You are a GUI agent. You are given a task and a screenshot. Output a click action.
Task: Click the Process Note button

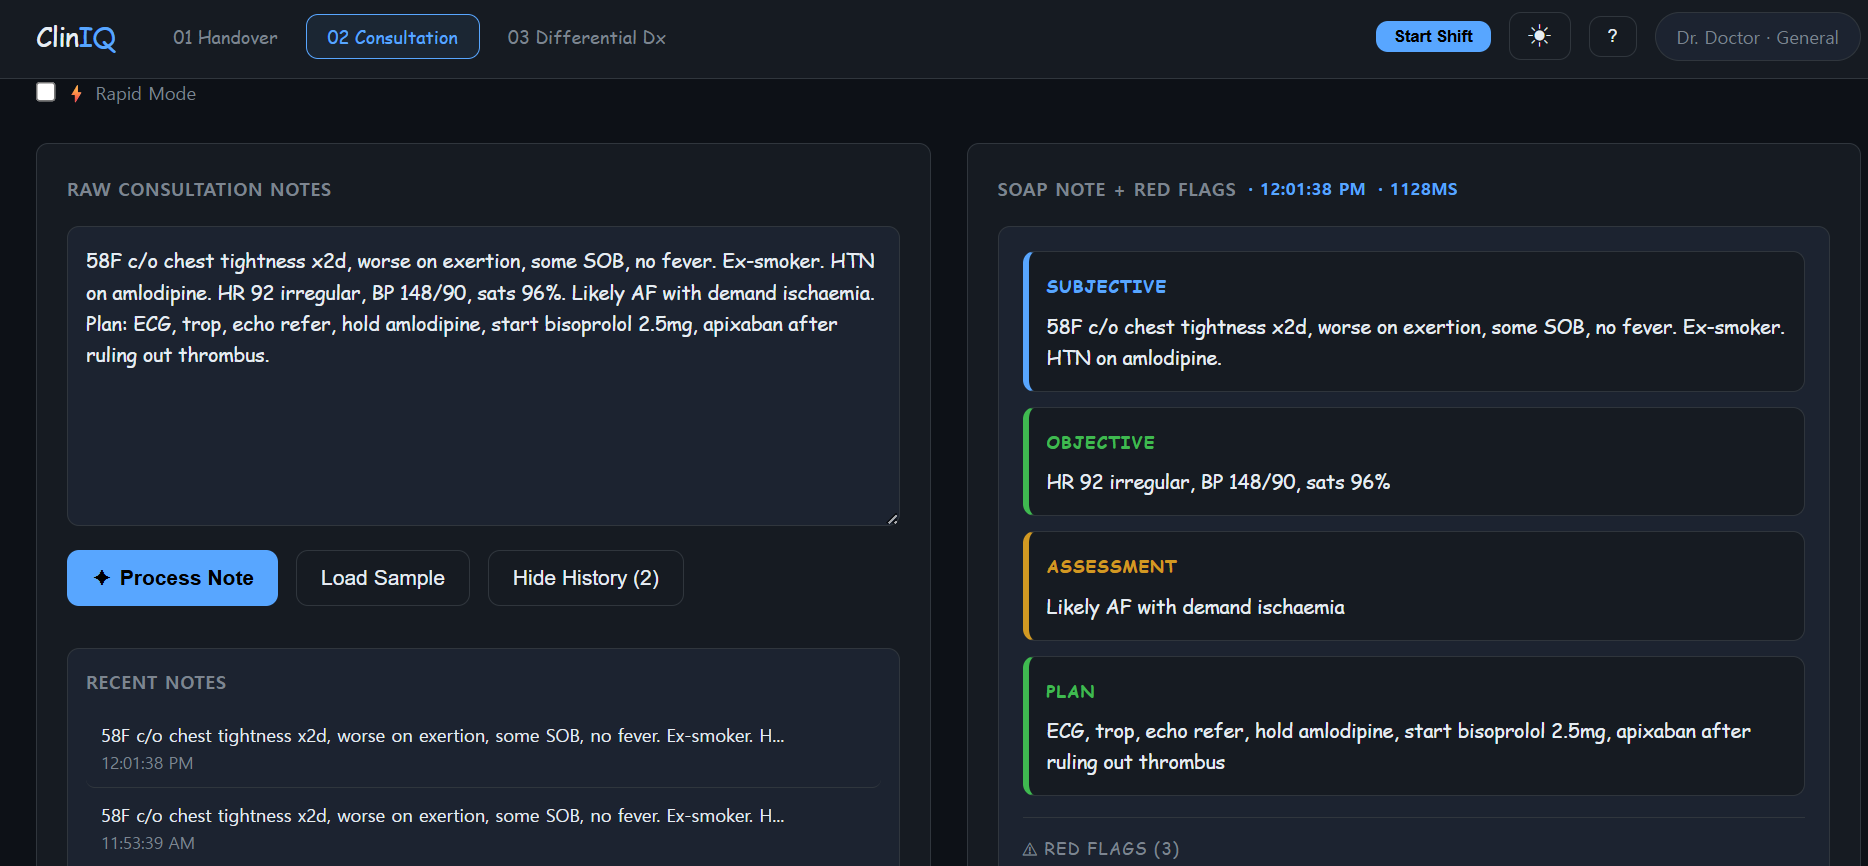pyautogui.click(x=173, y=578)
